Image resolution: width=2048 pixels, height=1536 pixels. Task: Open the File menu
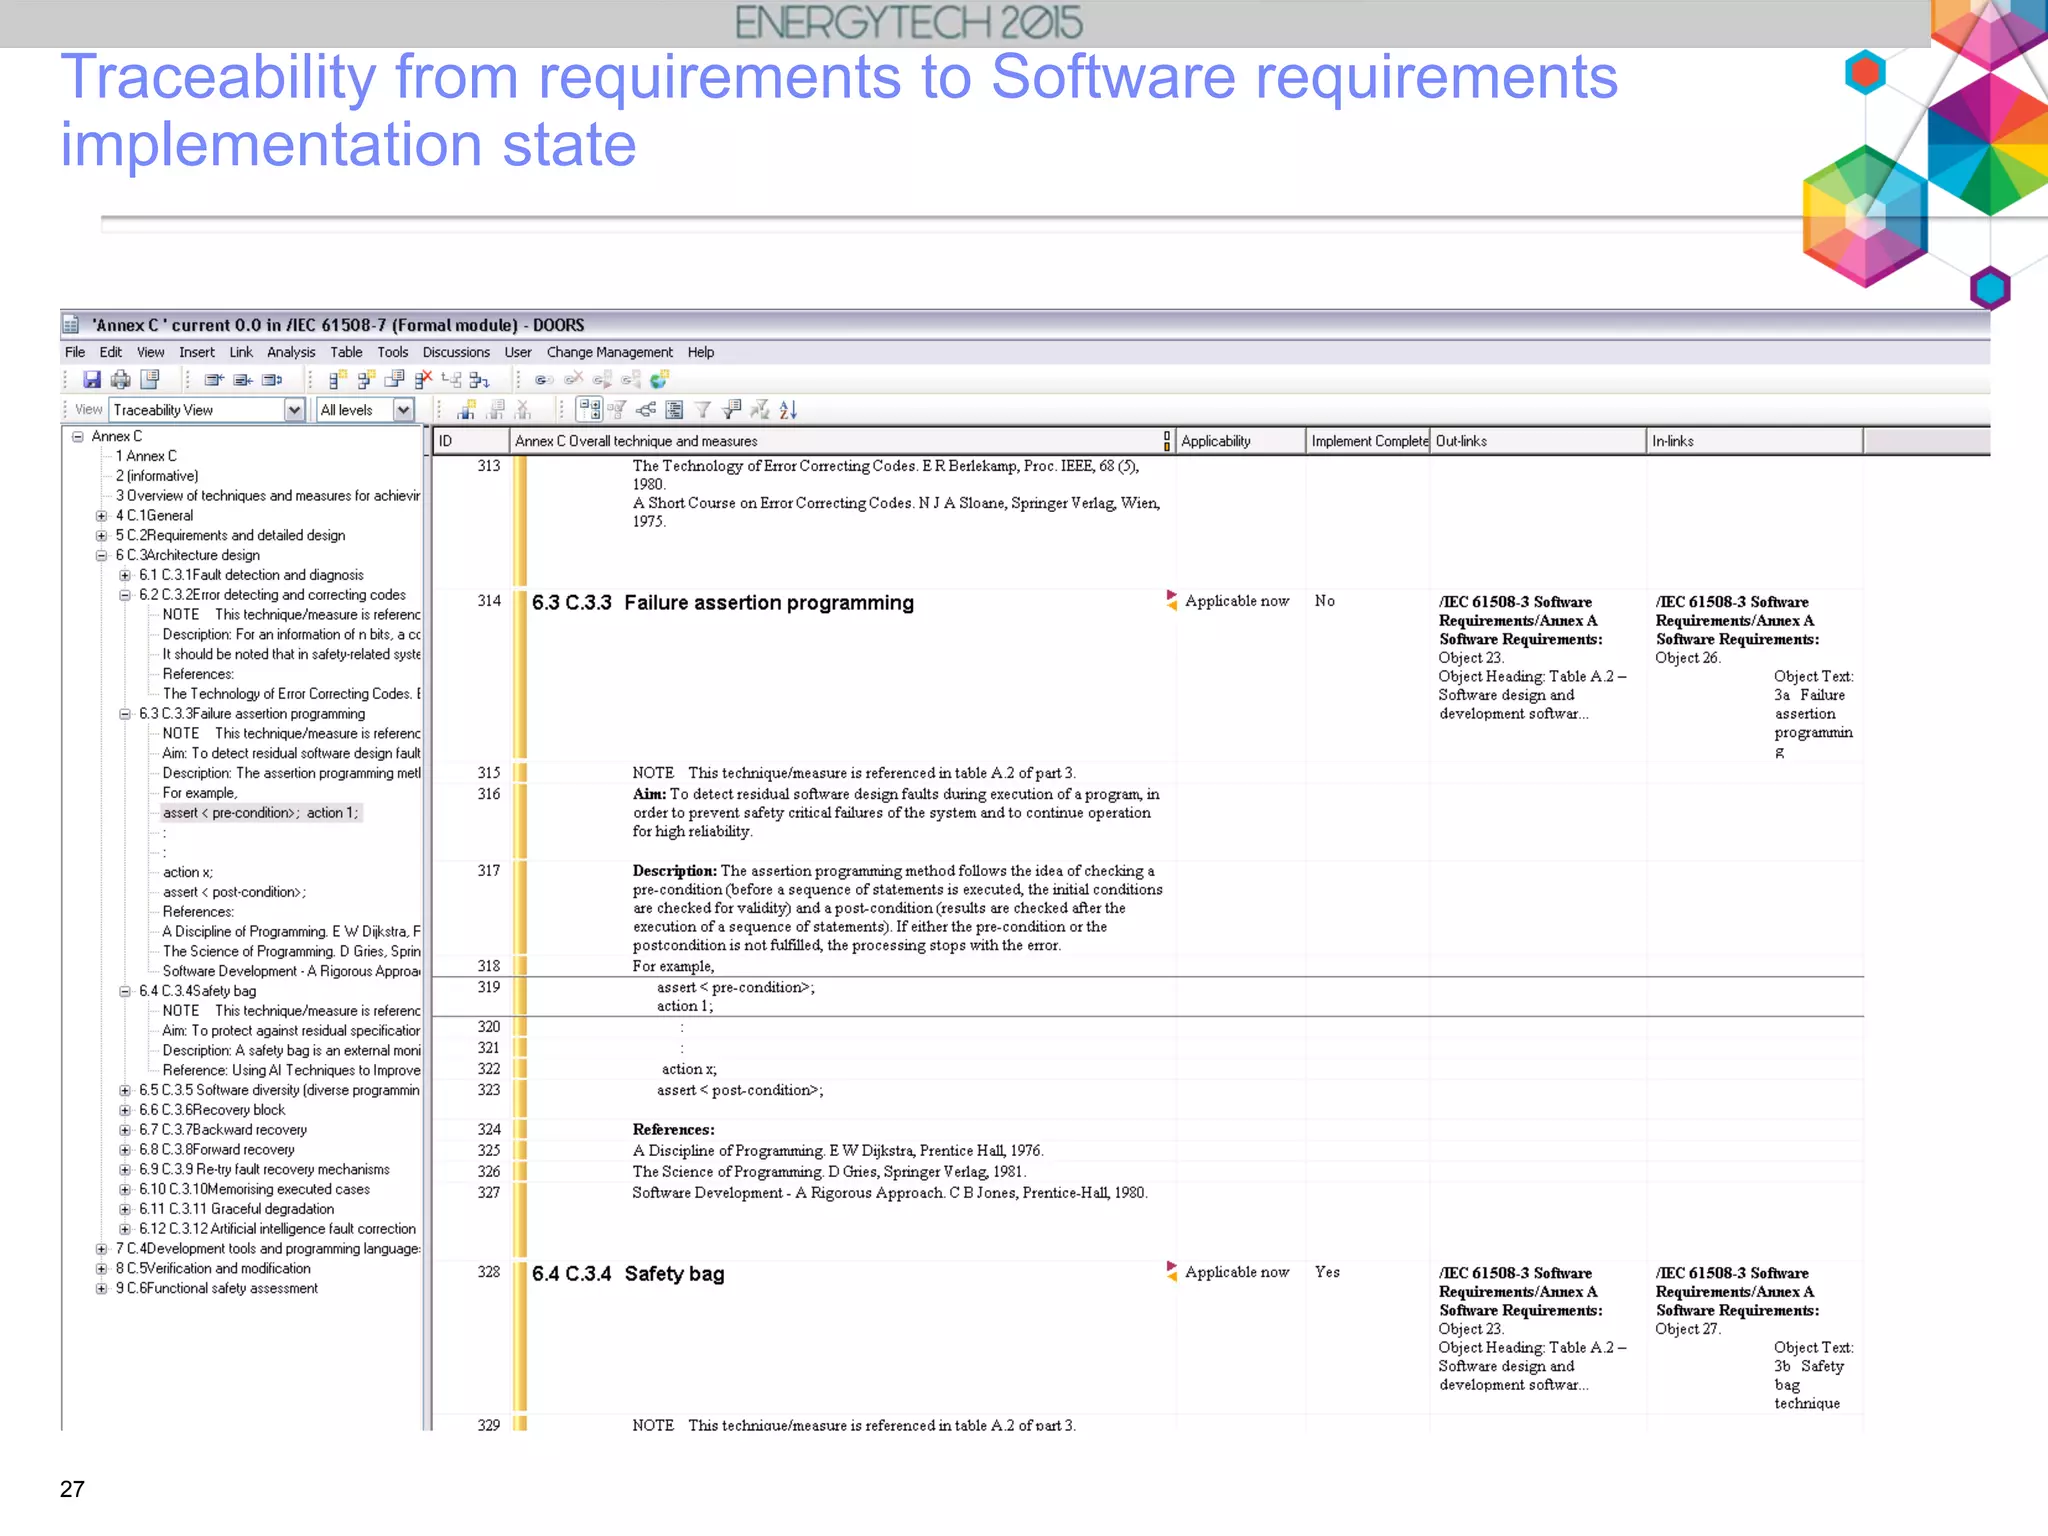click(x=75, y=352)
